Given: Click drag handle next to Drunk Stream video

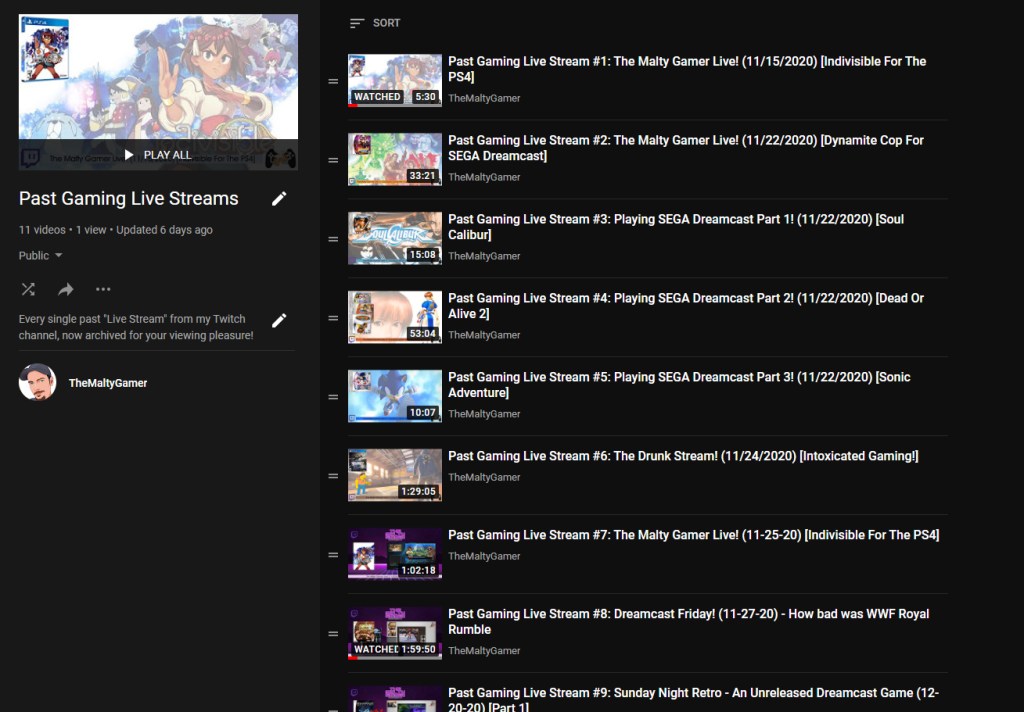Looking at the screenshot, I should [x=333, y=476].
